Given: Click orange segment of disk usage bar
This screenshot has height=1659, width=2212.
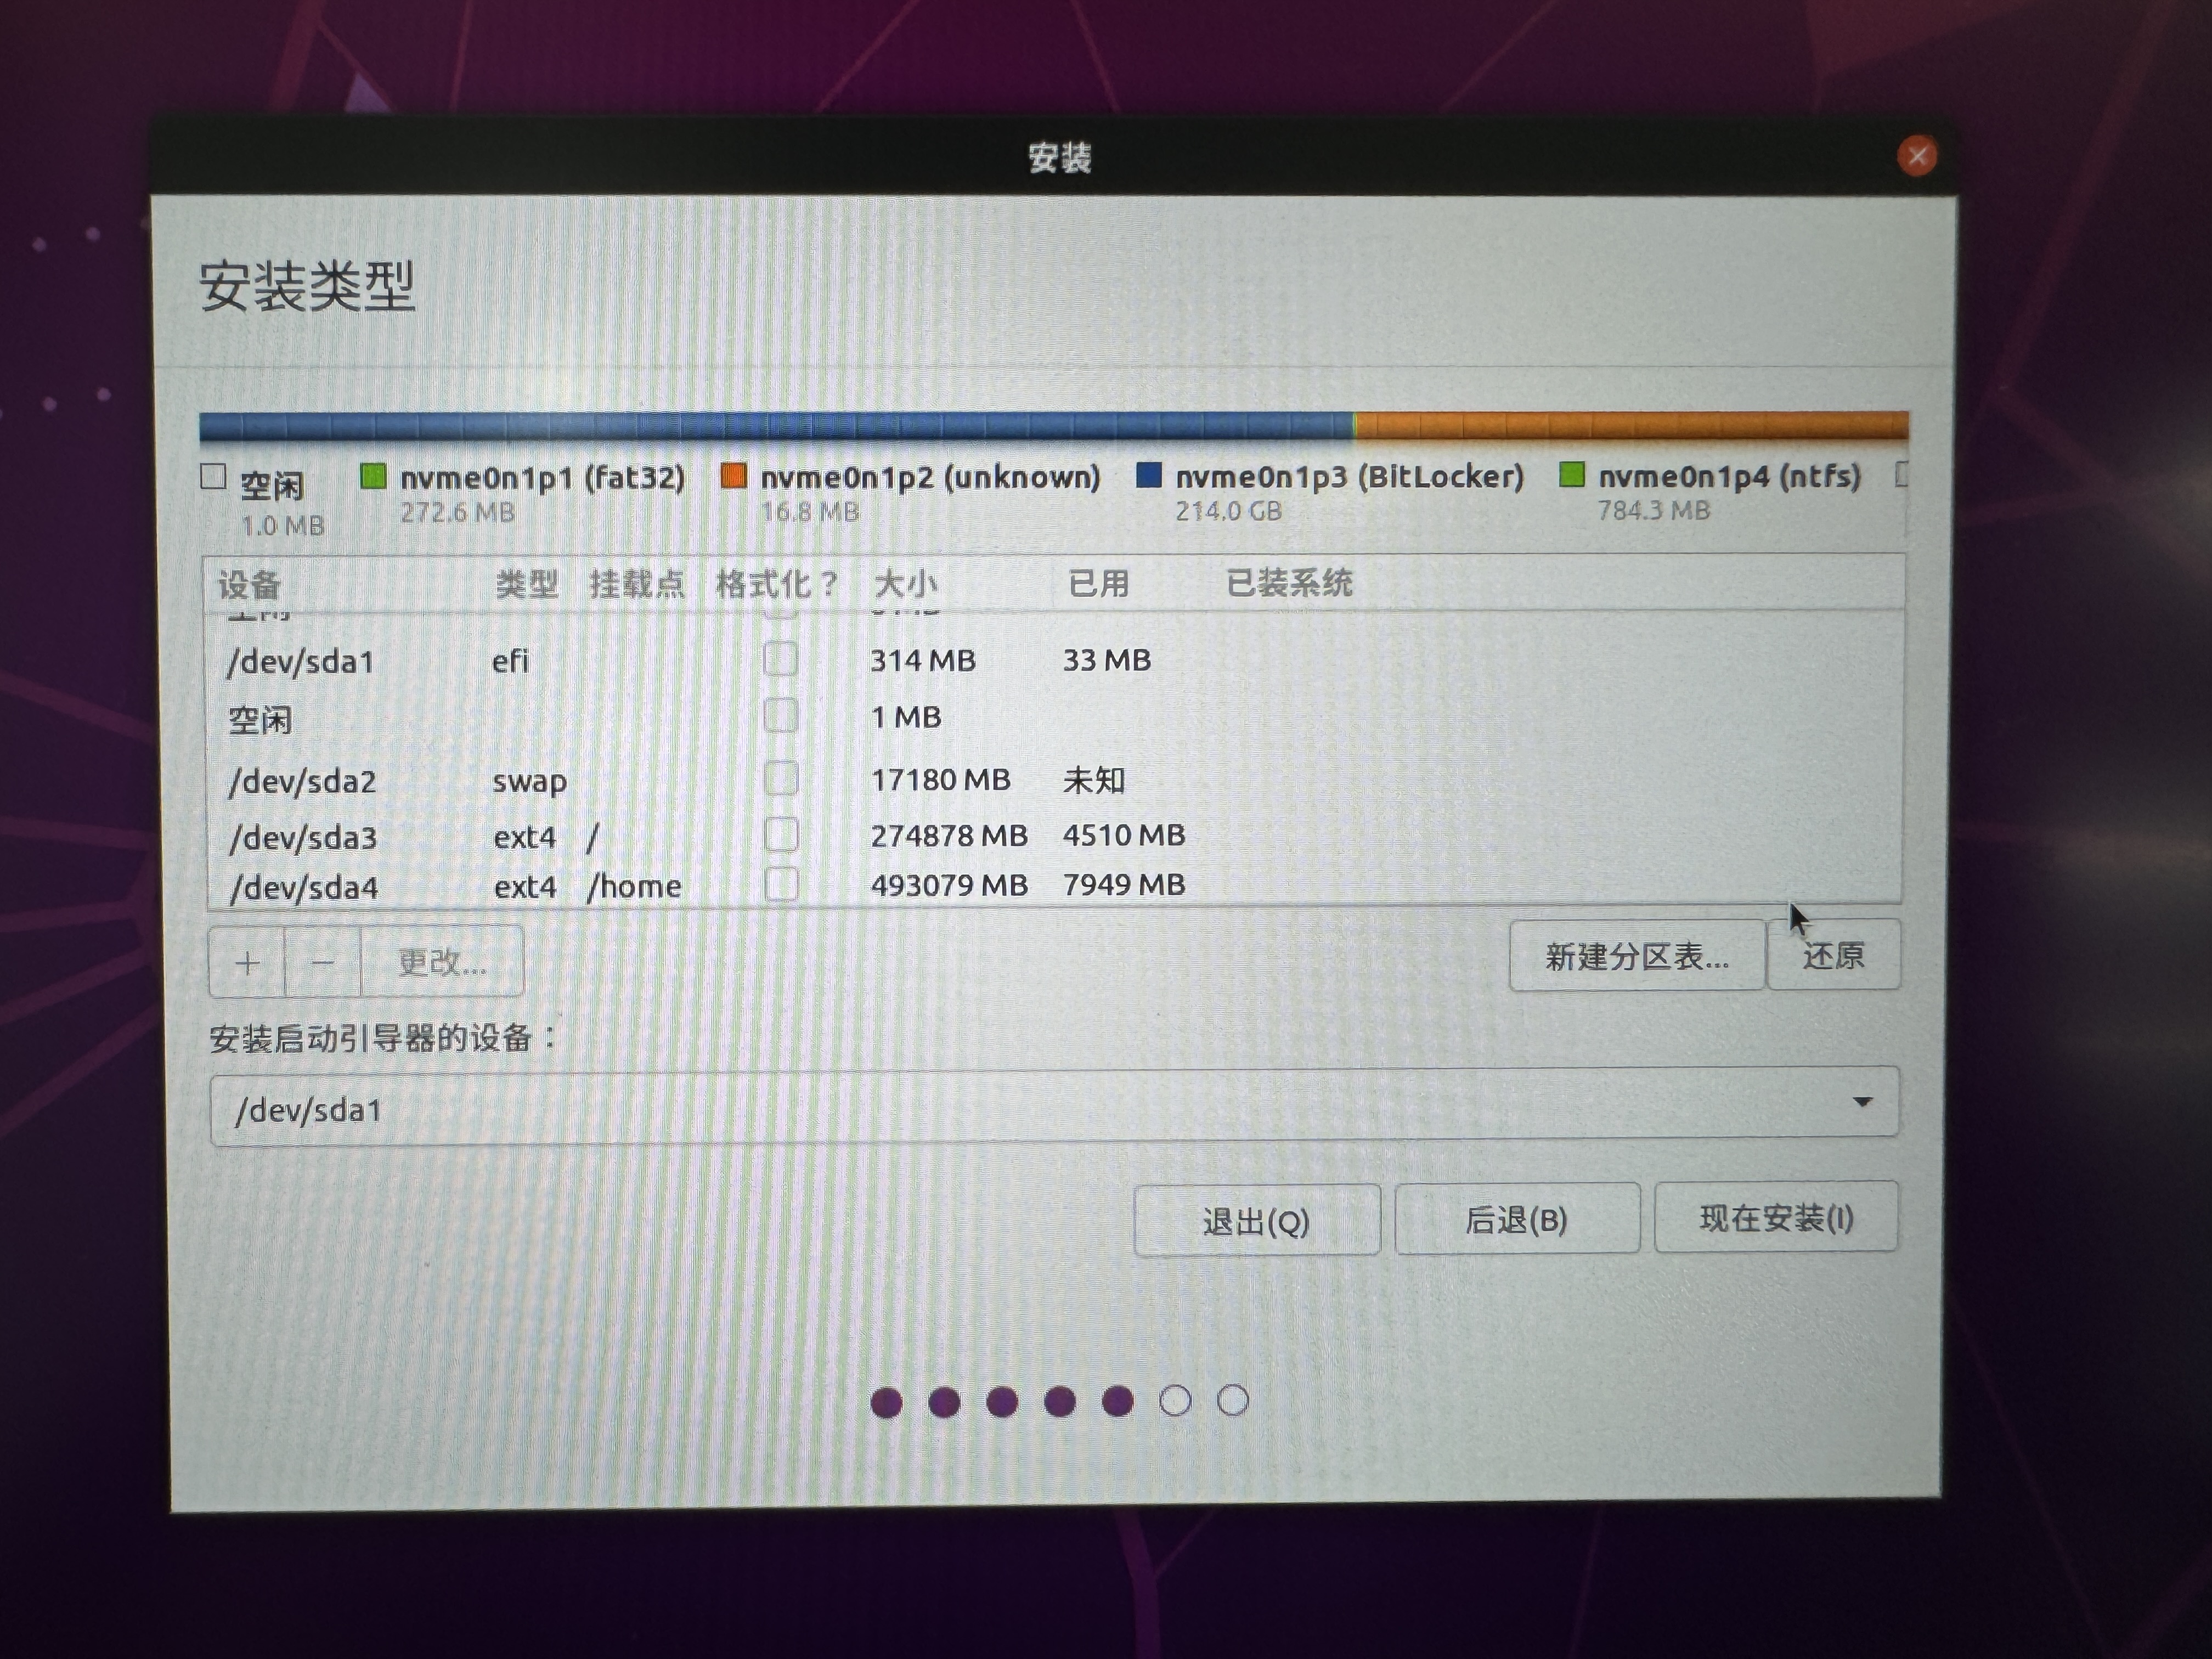Looking at the screenshot, I should (x=1632, y=425).
